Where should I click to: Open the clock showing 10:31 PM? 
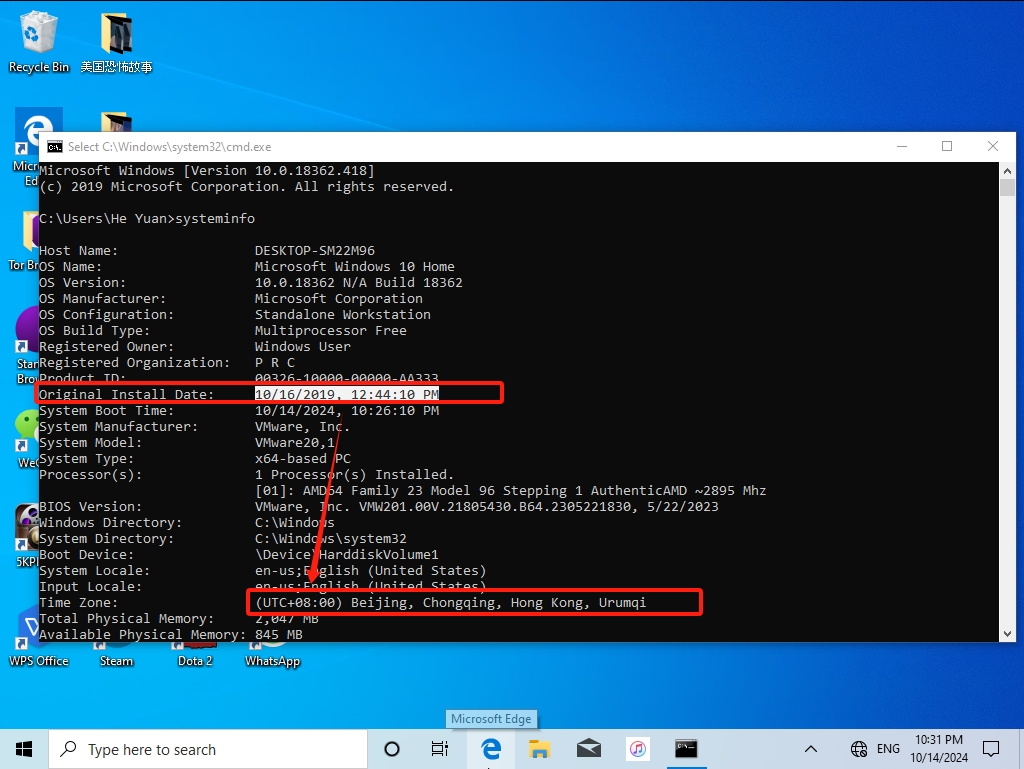point(939,749)
